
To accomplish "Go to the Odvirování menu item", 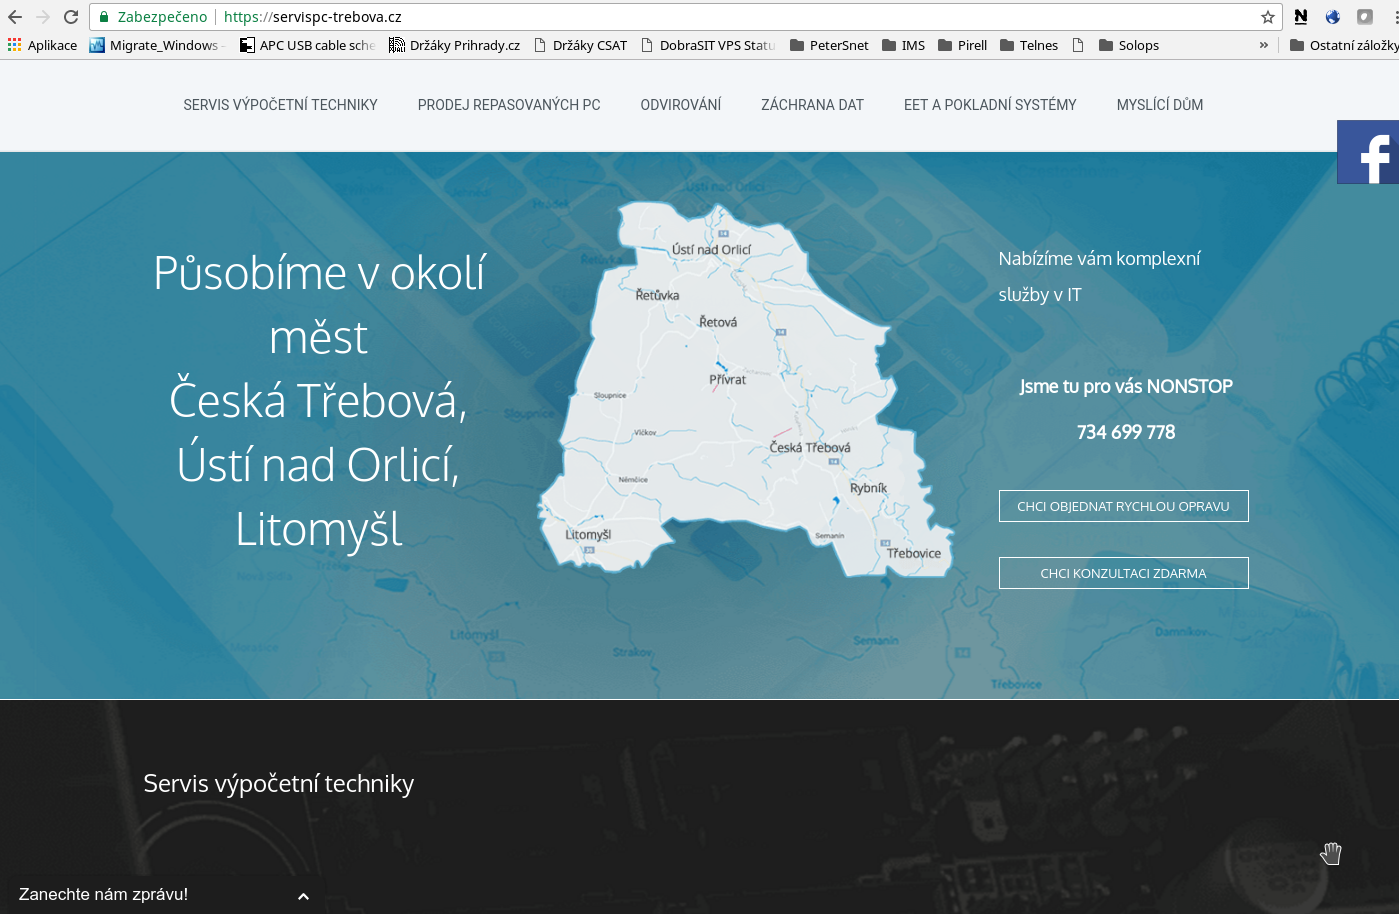I will tap(681, 105).
